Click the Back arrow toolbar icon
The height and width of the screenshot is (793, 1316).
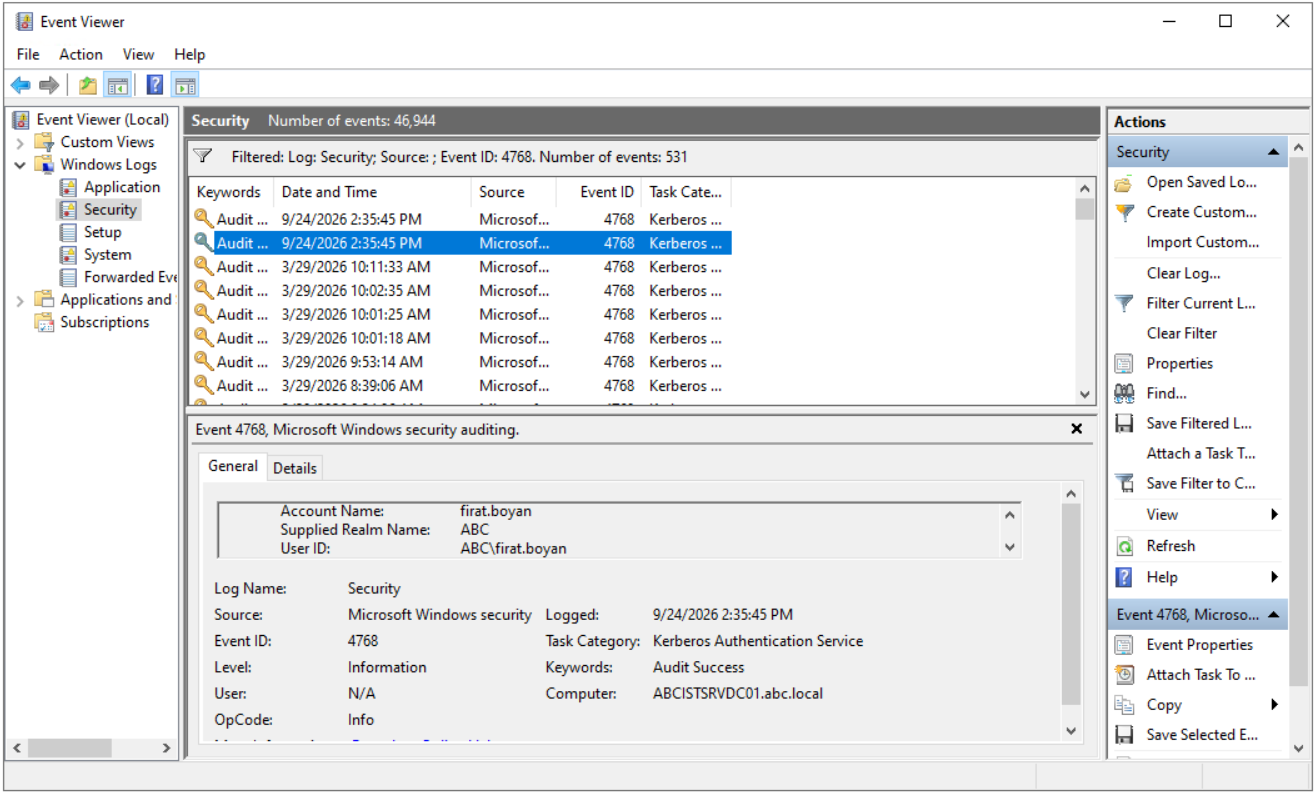pos(20,85)
